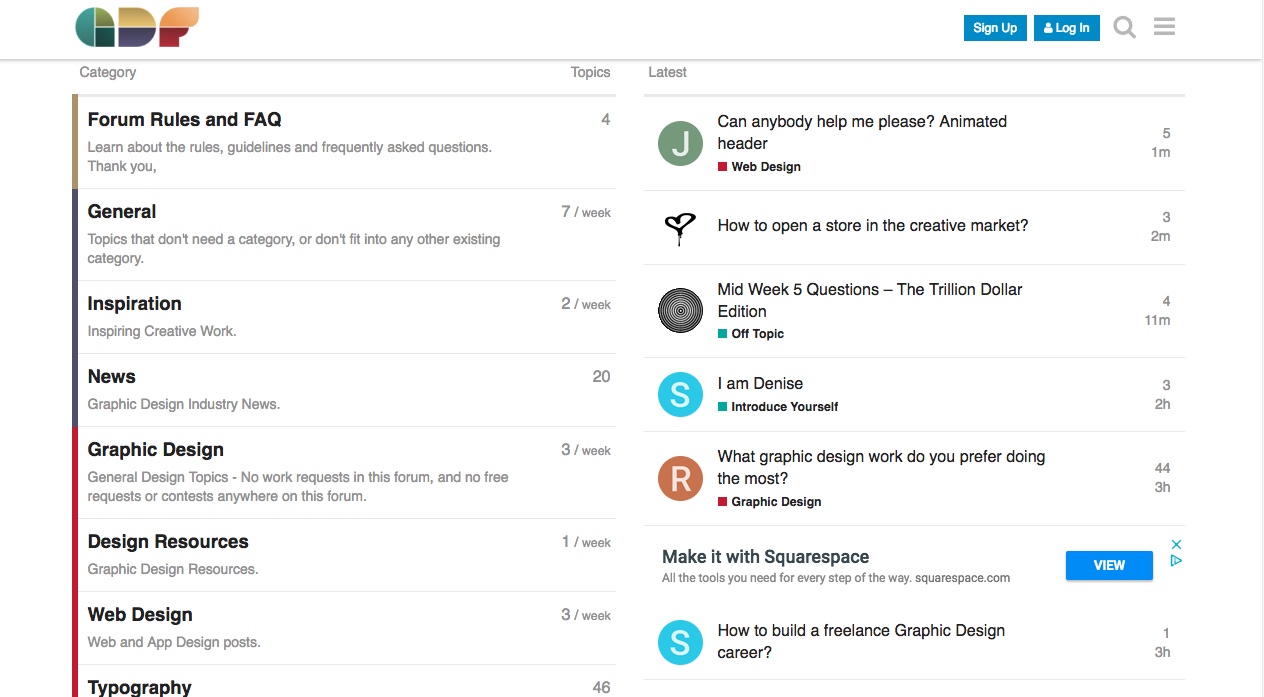
Task: Click the AdChoices triangle icon
Action: pos(1177,561)
